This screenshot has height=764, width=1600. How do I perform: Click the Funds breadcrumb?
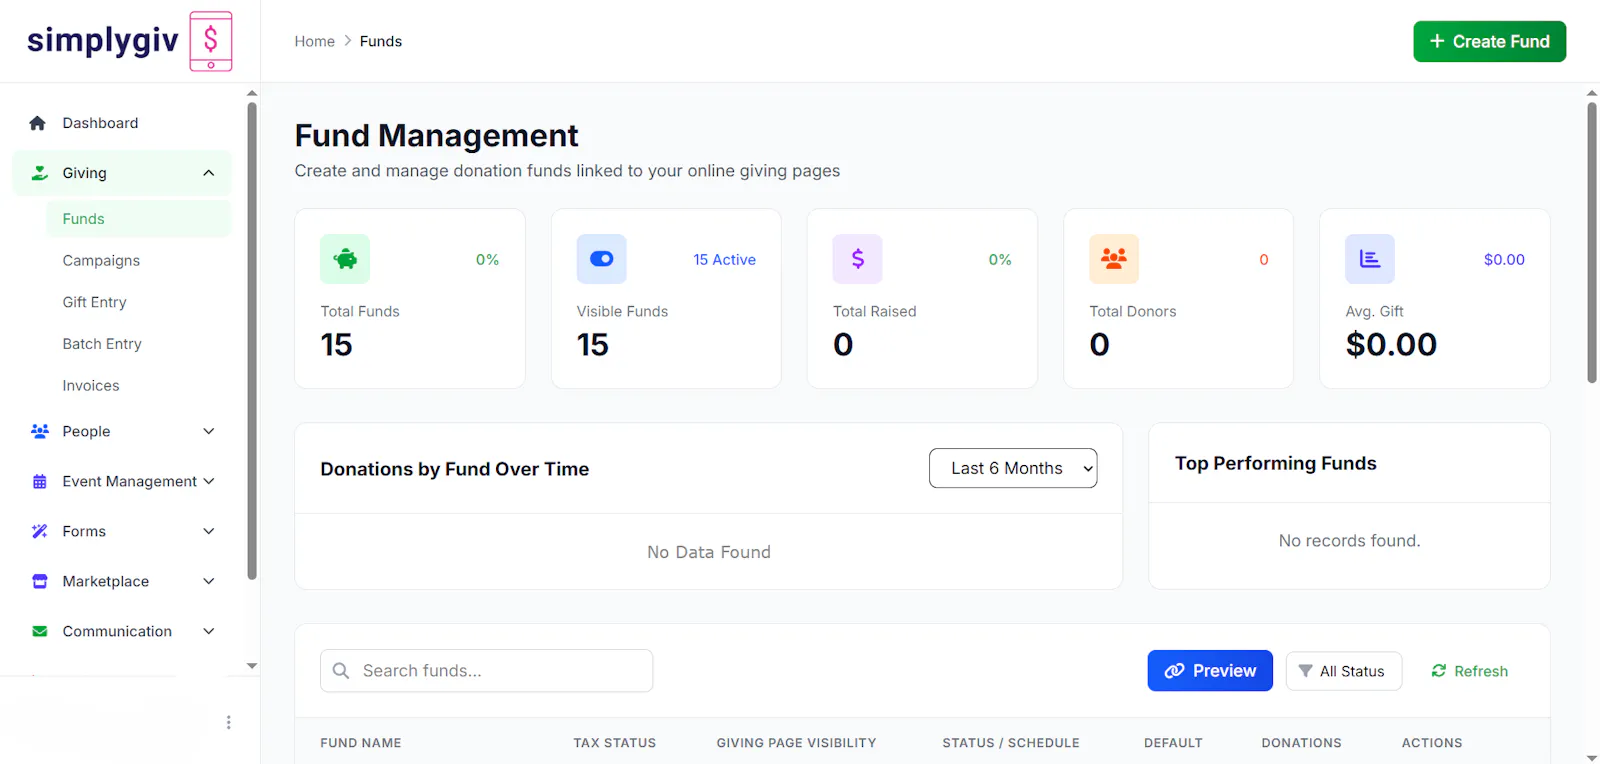pyautogui.click(x=381, y=41)
